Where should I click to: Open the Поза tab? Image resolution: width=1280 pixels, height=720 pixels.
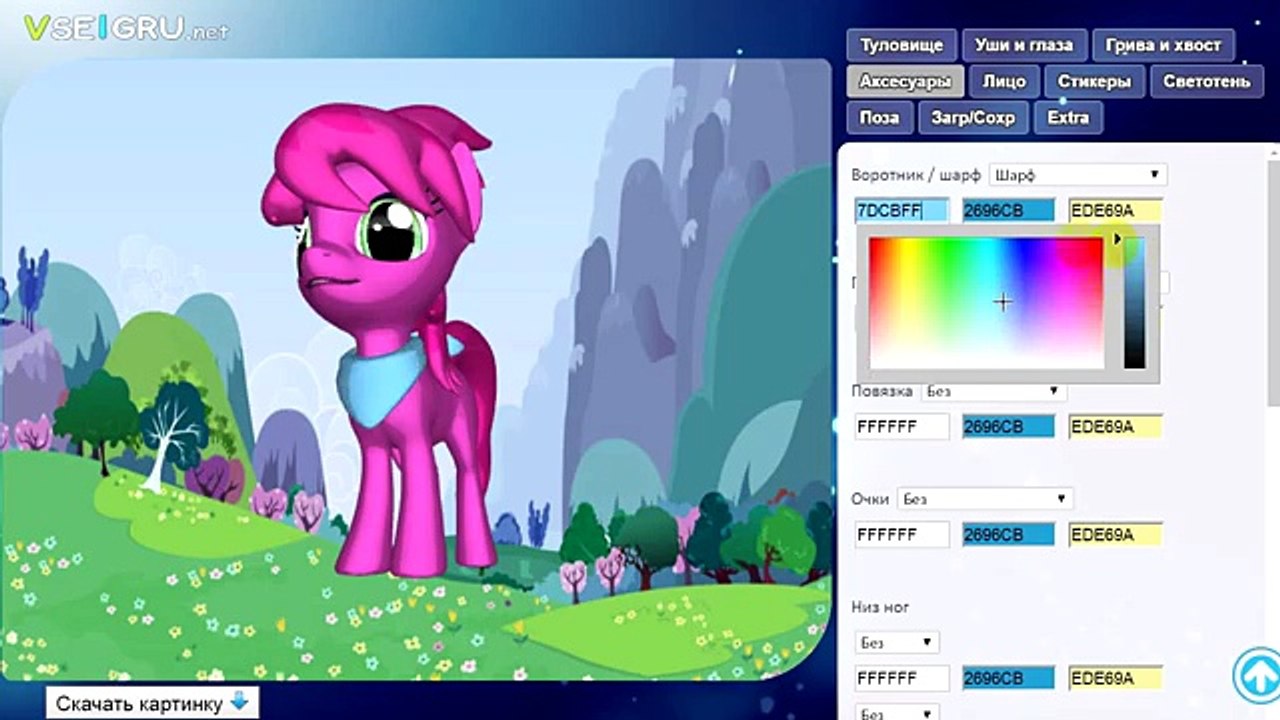879,117
